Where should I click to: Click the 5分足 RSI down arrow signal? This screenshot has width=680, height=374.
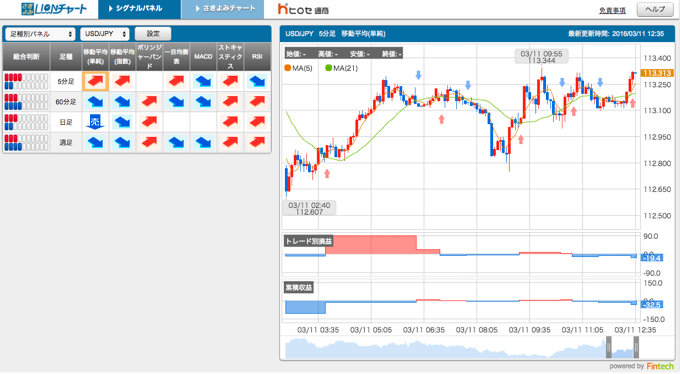[x=257, y=81]
